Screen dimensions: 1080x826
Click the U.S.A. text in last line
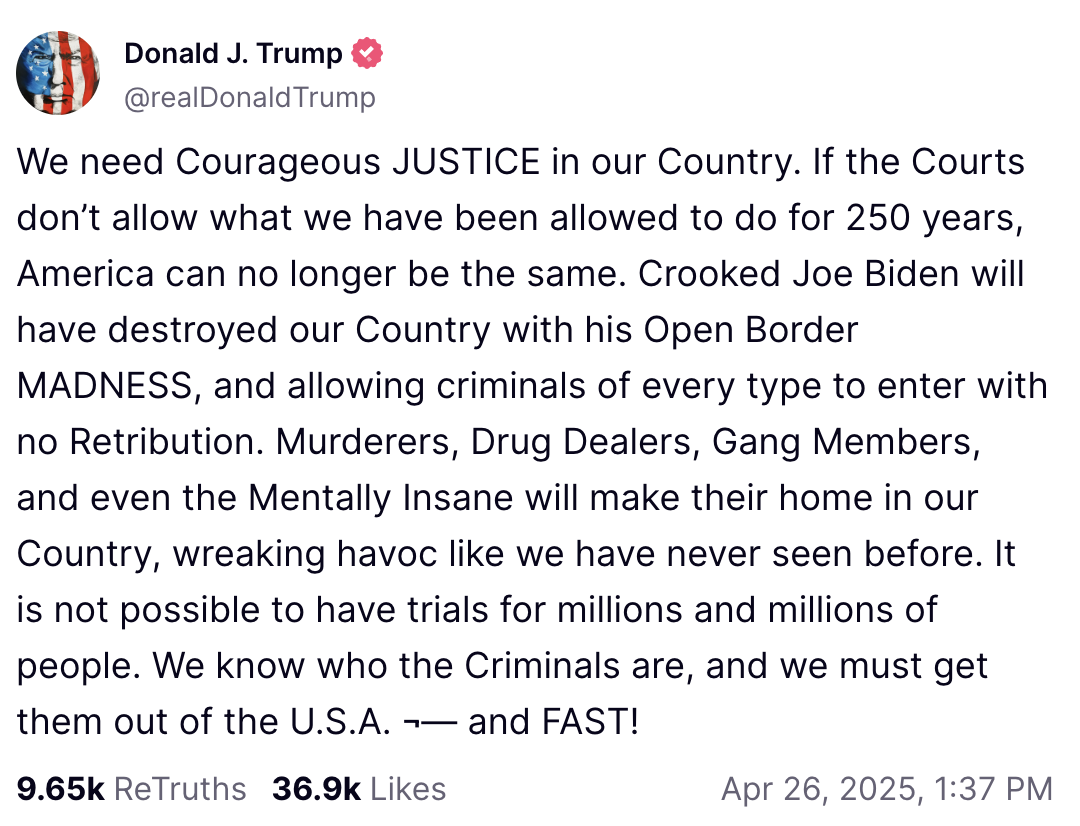click(x=340, y=722)
